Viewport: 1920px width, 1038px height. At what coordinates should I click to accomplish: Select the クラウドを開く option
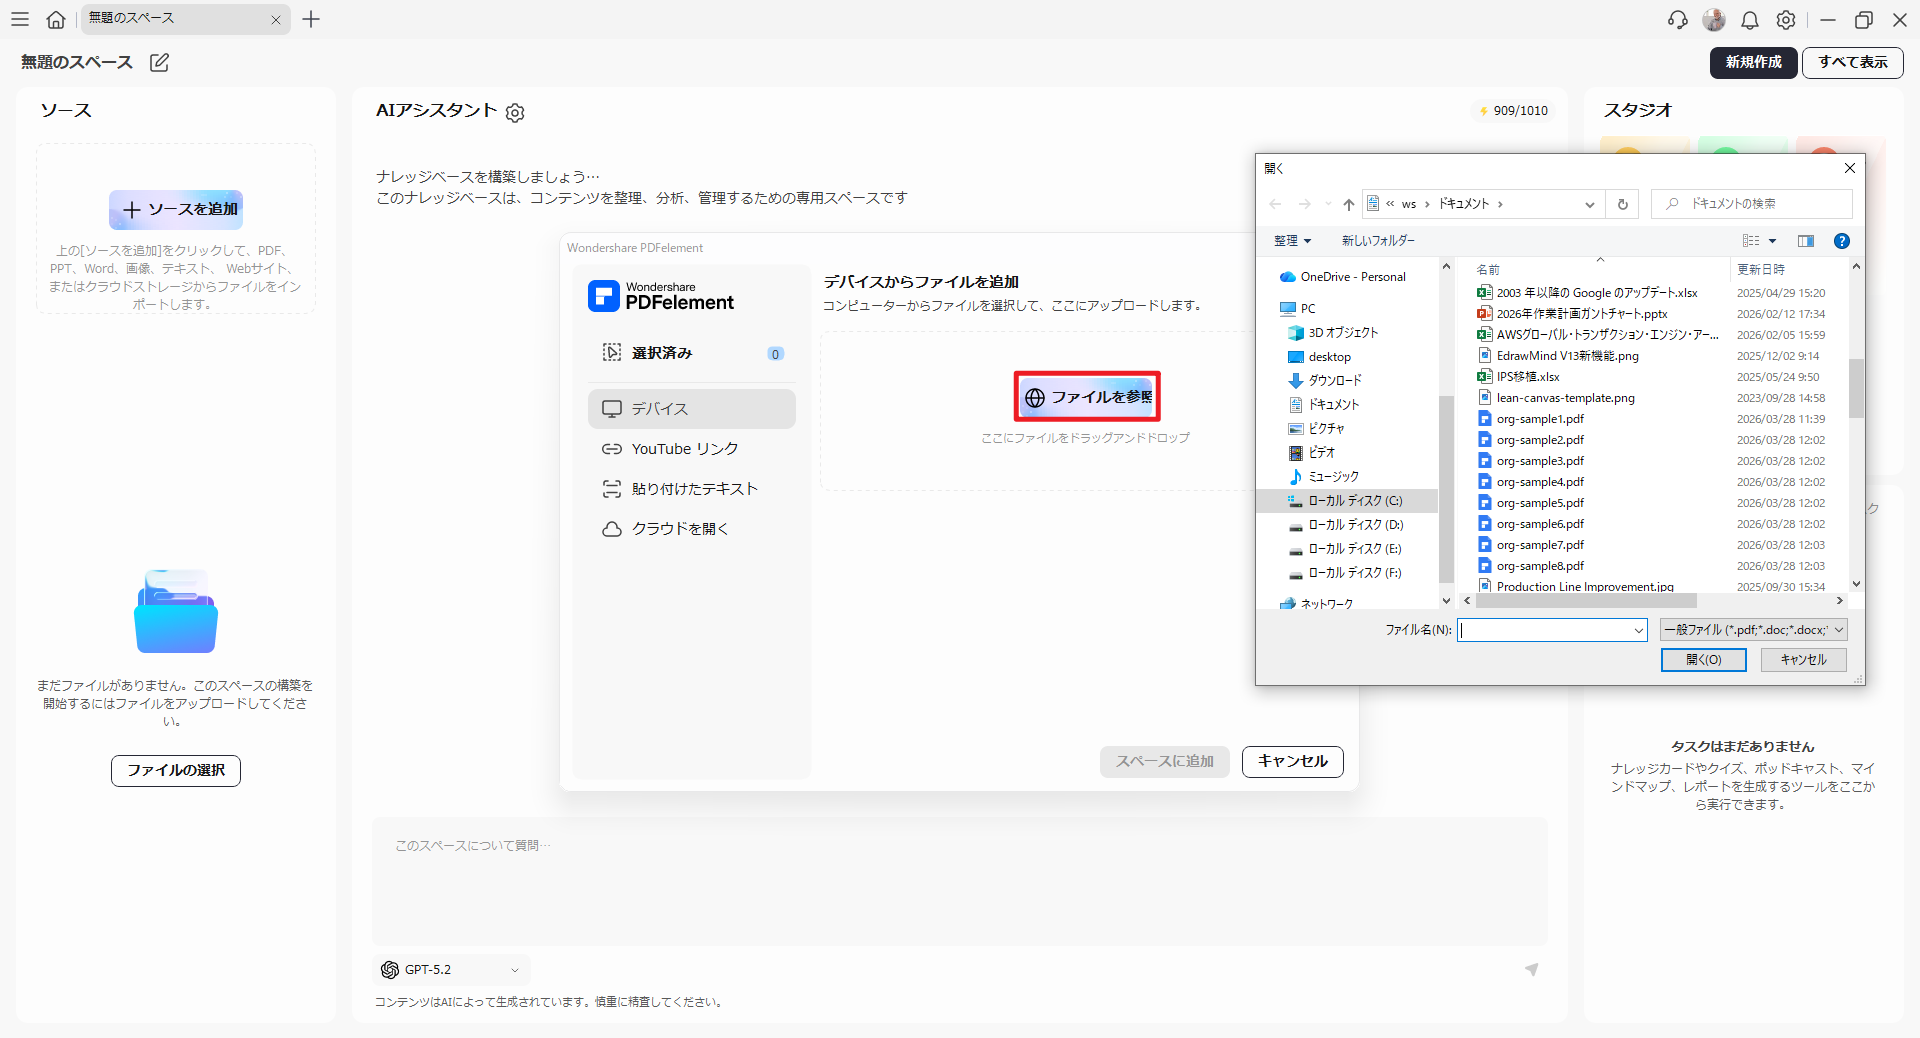pyautogui.click(x=692, y=529)
